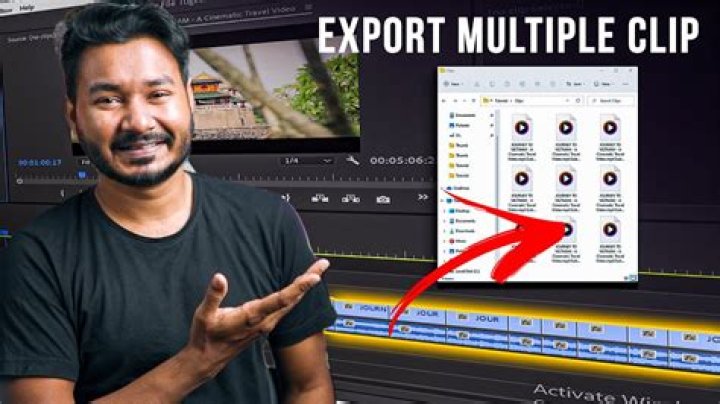Screen dimensions: 720x404
Task: Click the Search Clips box in File Explorer
Action: coord(611,100)
